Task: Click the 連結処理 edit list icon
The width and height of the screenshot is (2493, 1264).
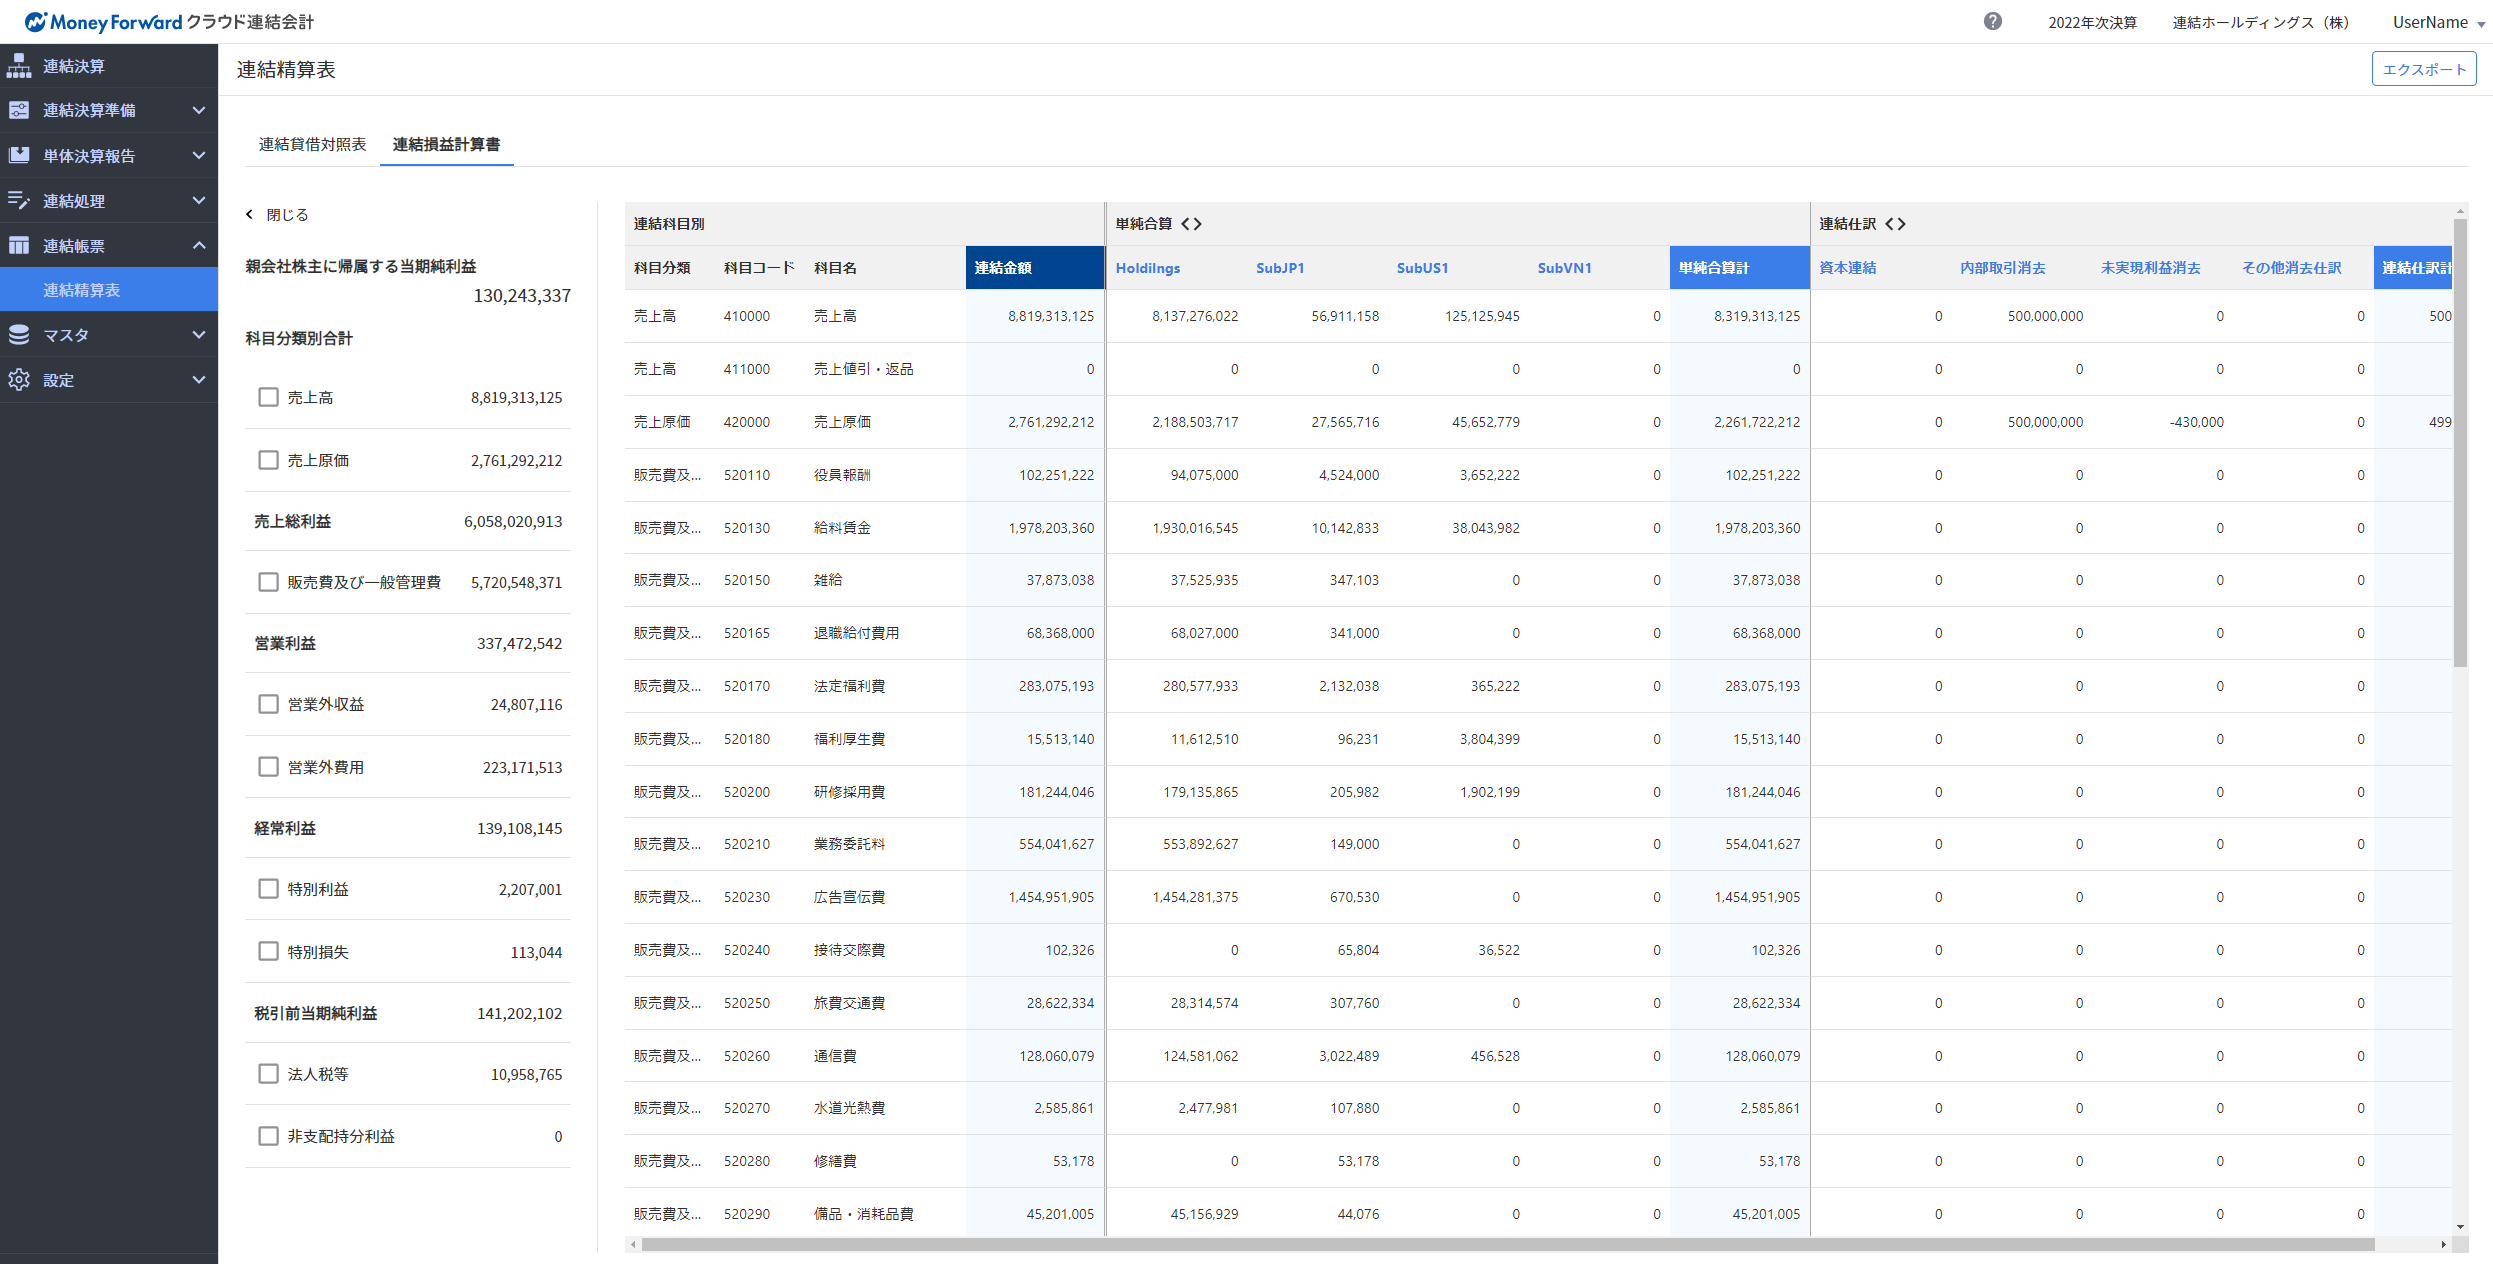Action: click(x=19, y=200)
